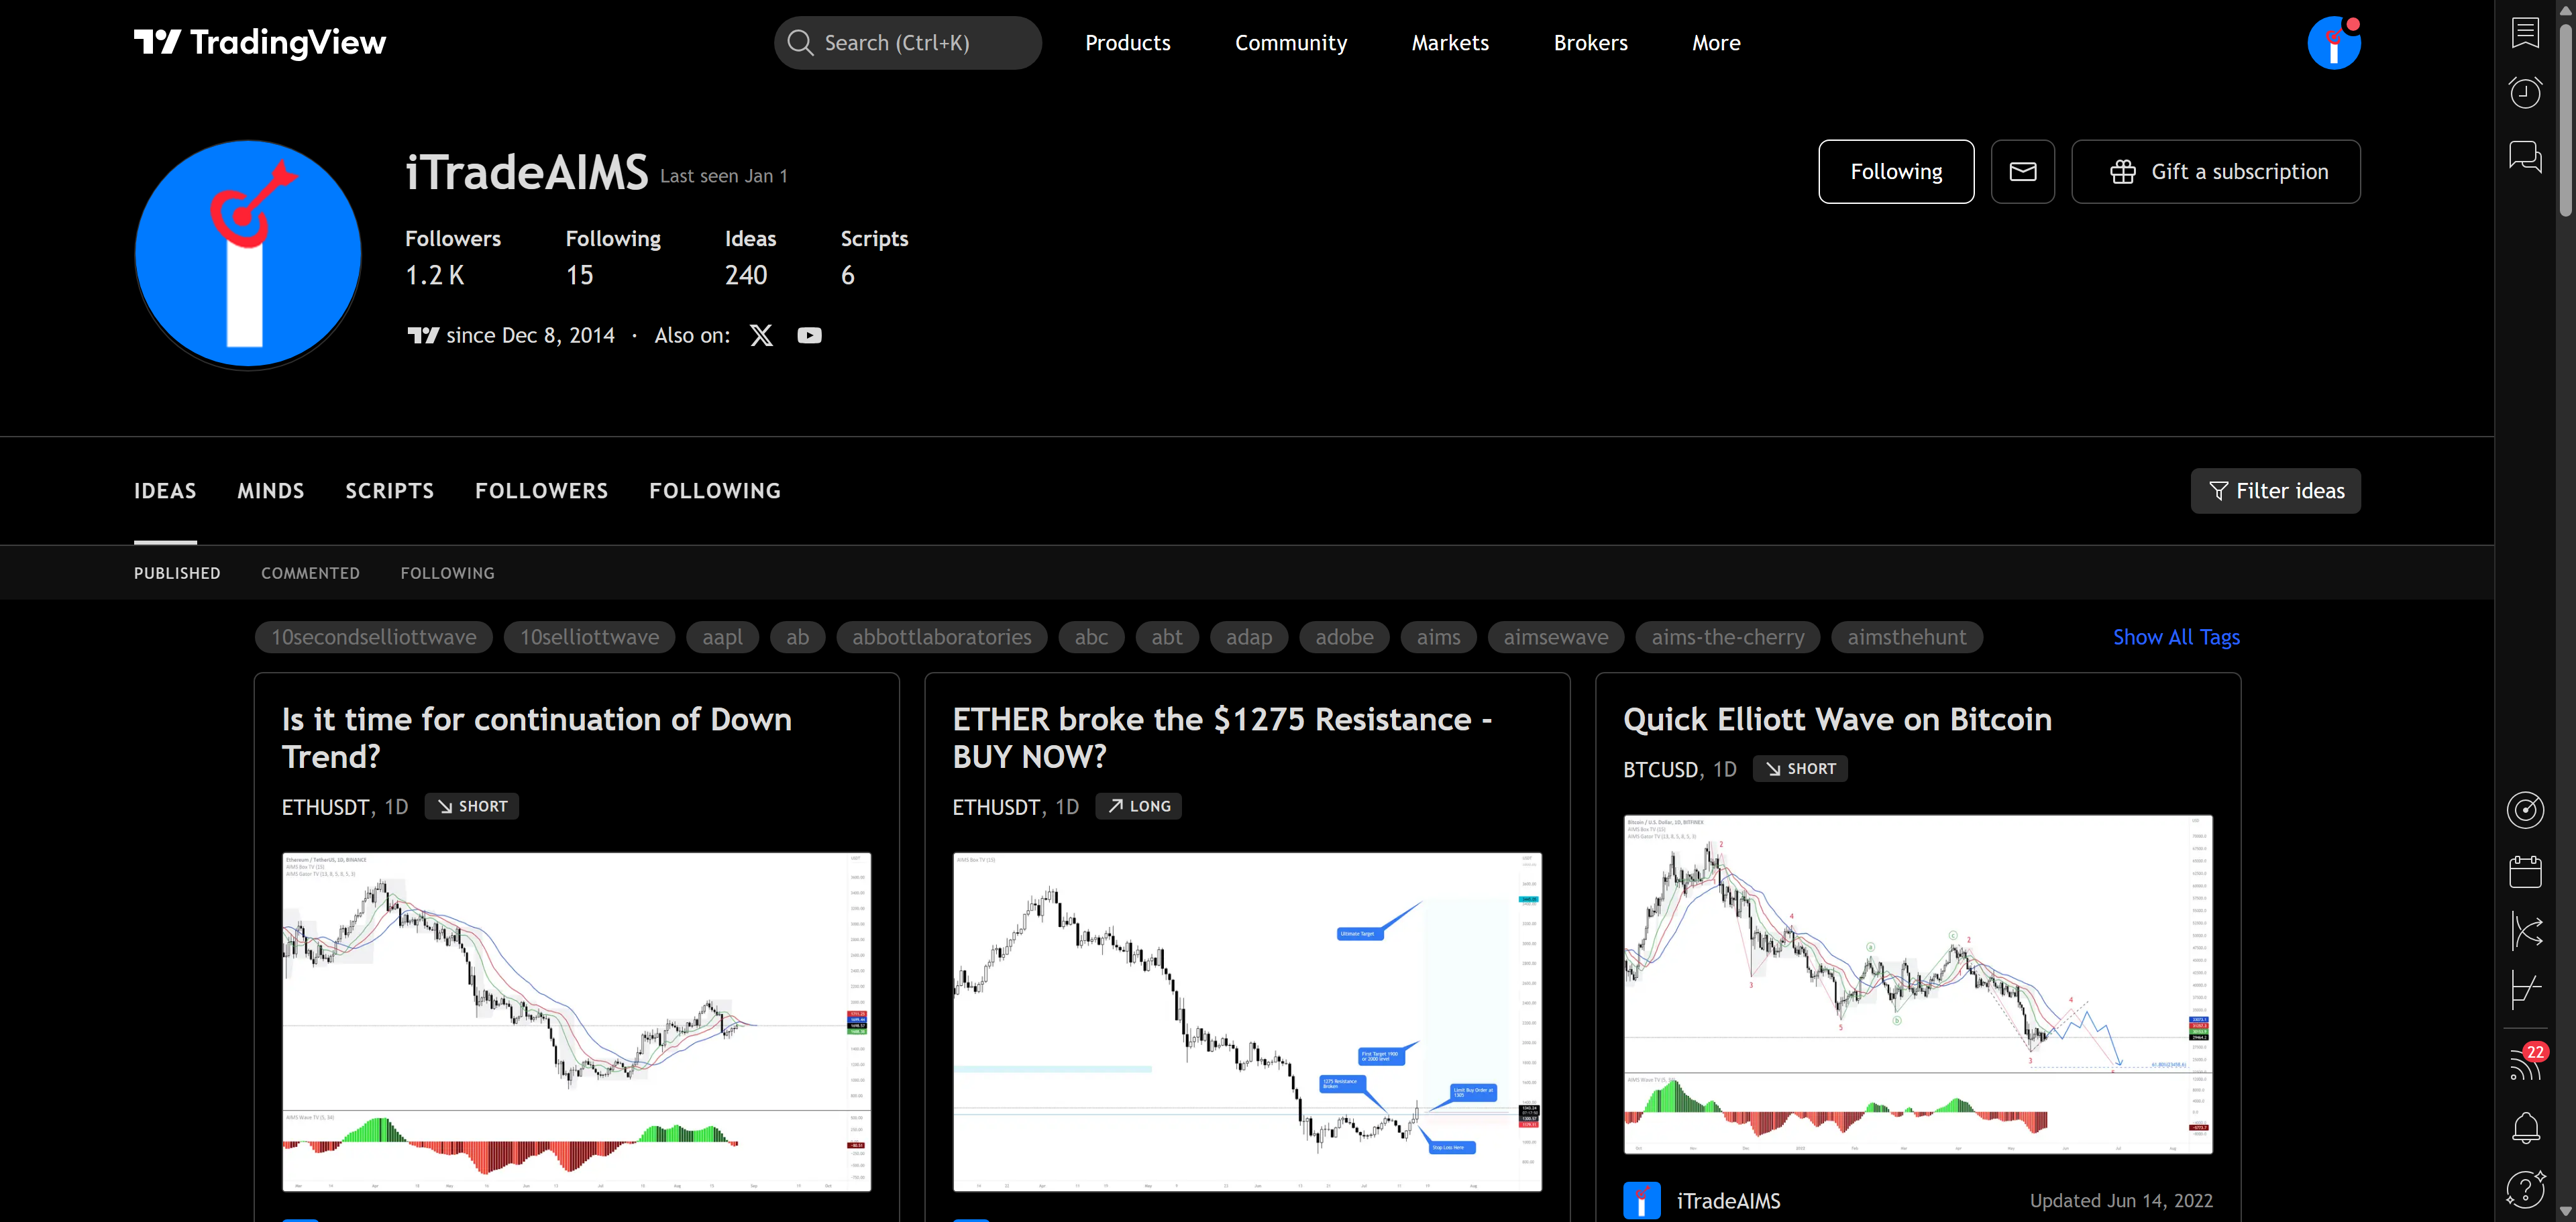Open idea 'ETHER broke the $1275 Resistance'
The image size is (2576, 1222).
coord(1222,737)
